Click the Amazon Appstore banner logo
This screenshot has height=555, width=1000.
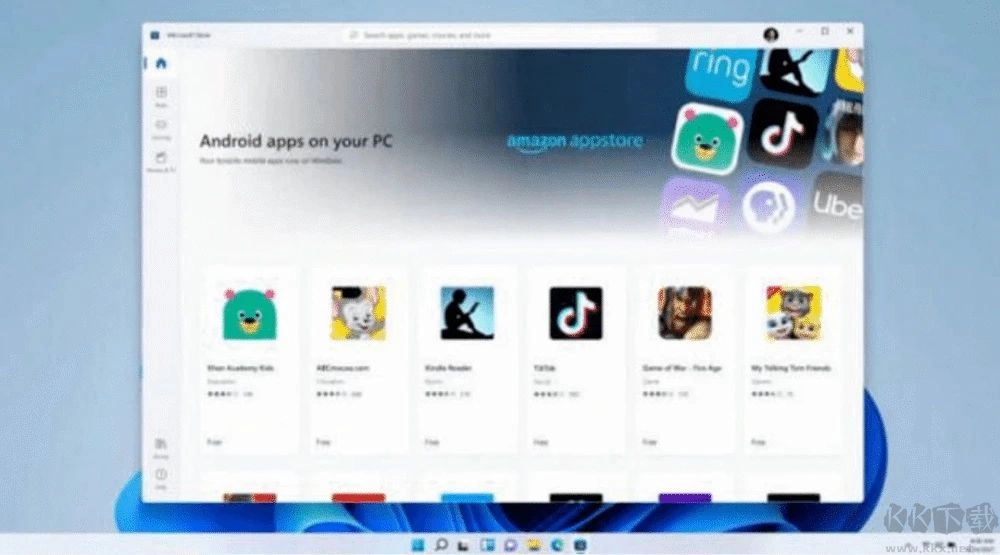click(x=574, y=142)
